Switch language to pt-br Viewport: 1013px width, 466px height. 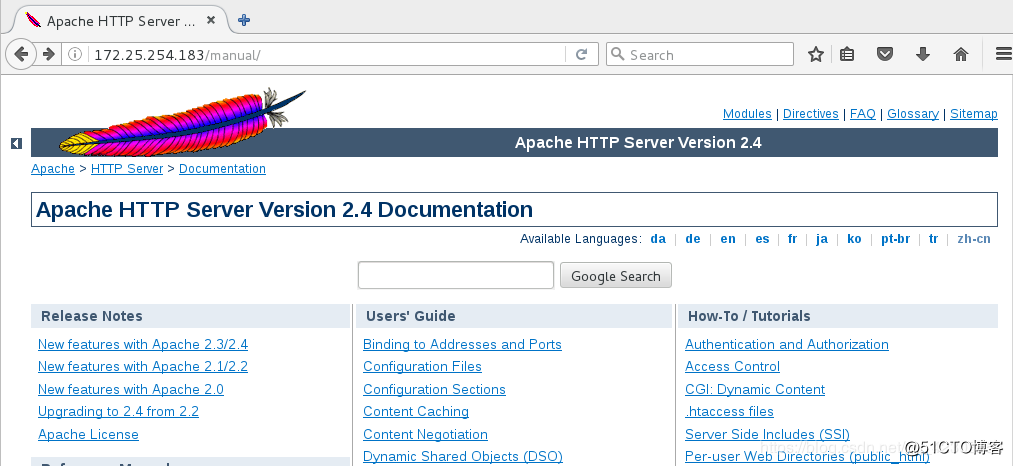895,239
